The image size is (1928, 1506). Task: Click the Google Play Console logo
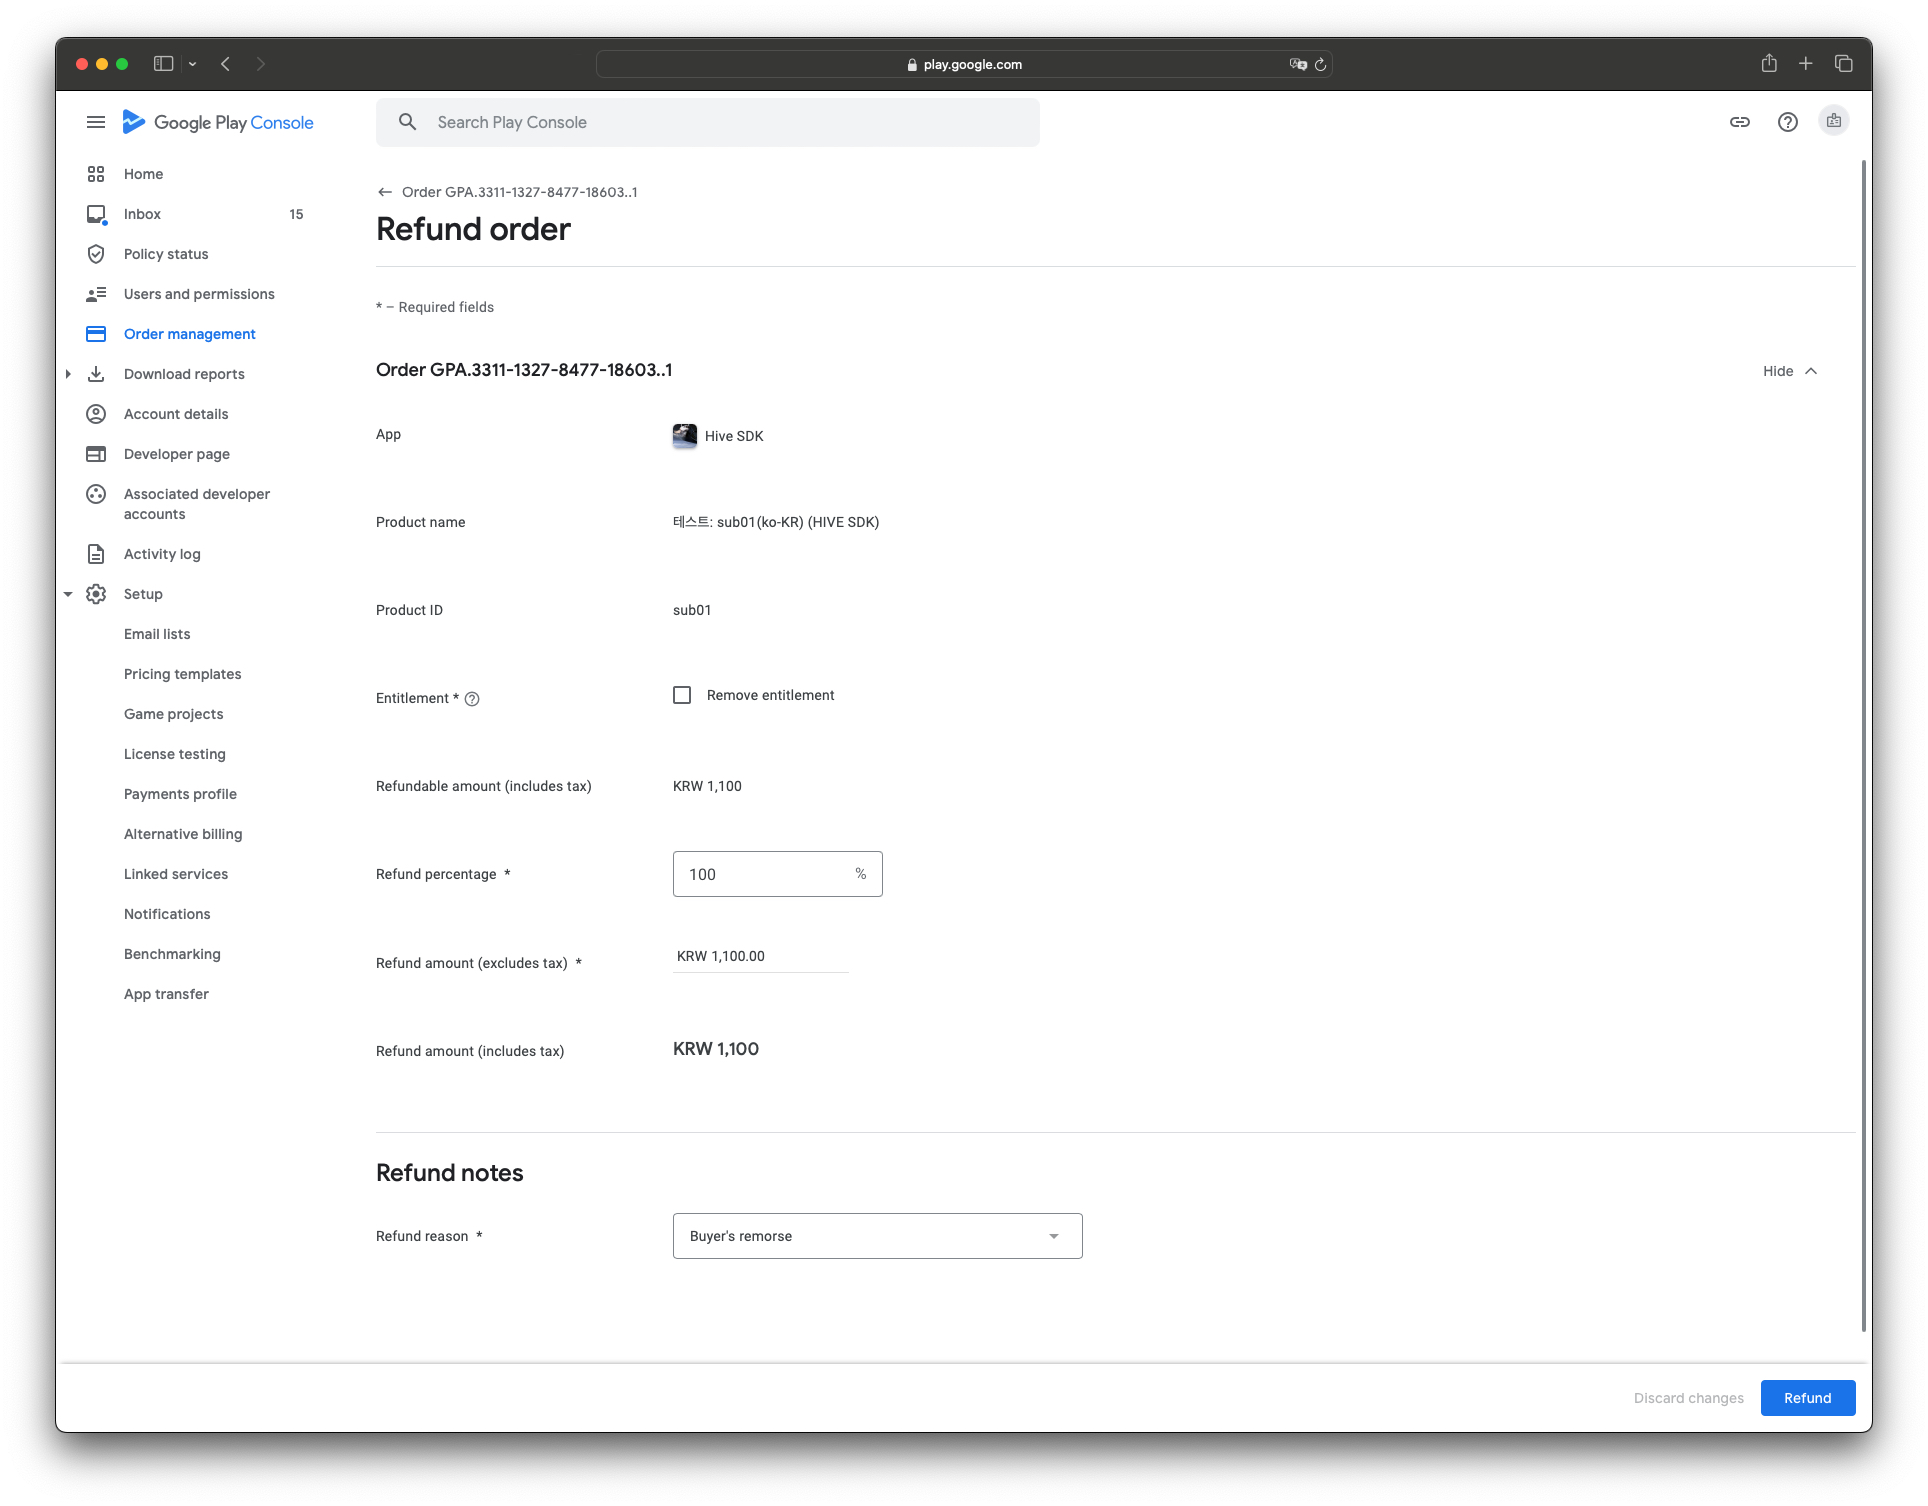(x=218, y=121)
